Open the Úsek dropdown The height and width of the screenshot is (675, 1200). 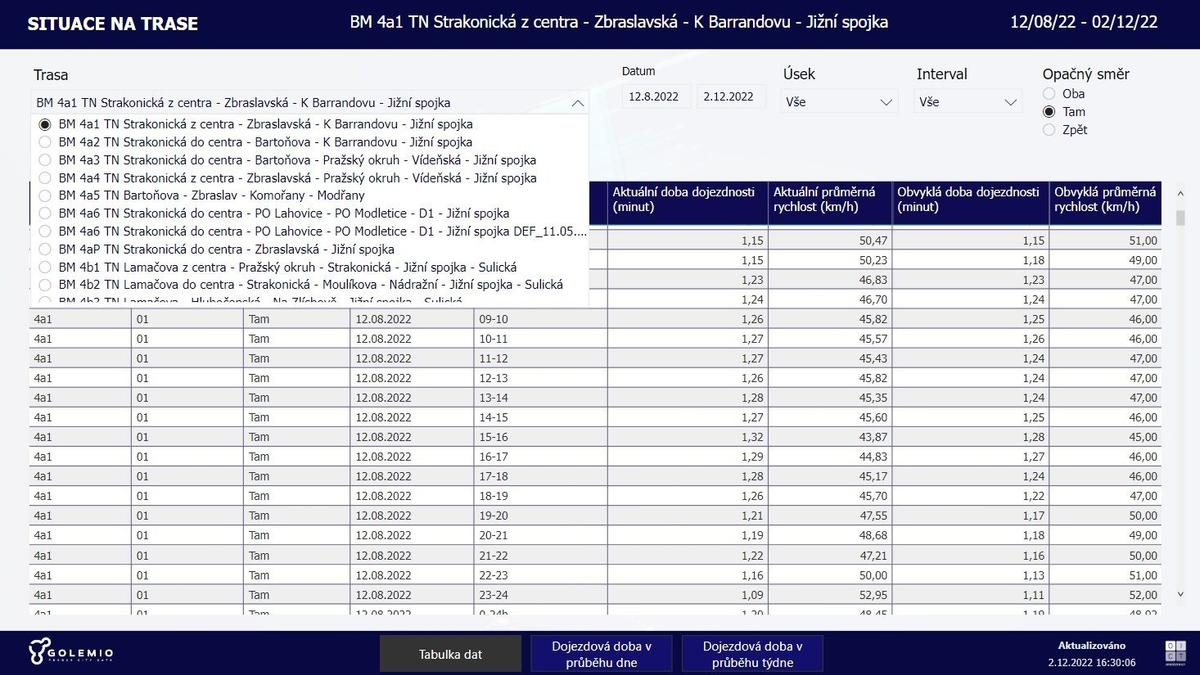point(840,102)
